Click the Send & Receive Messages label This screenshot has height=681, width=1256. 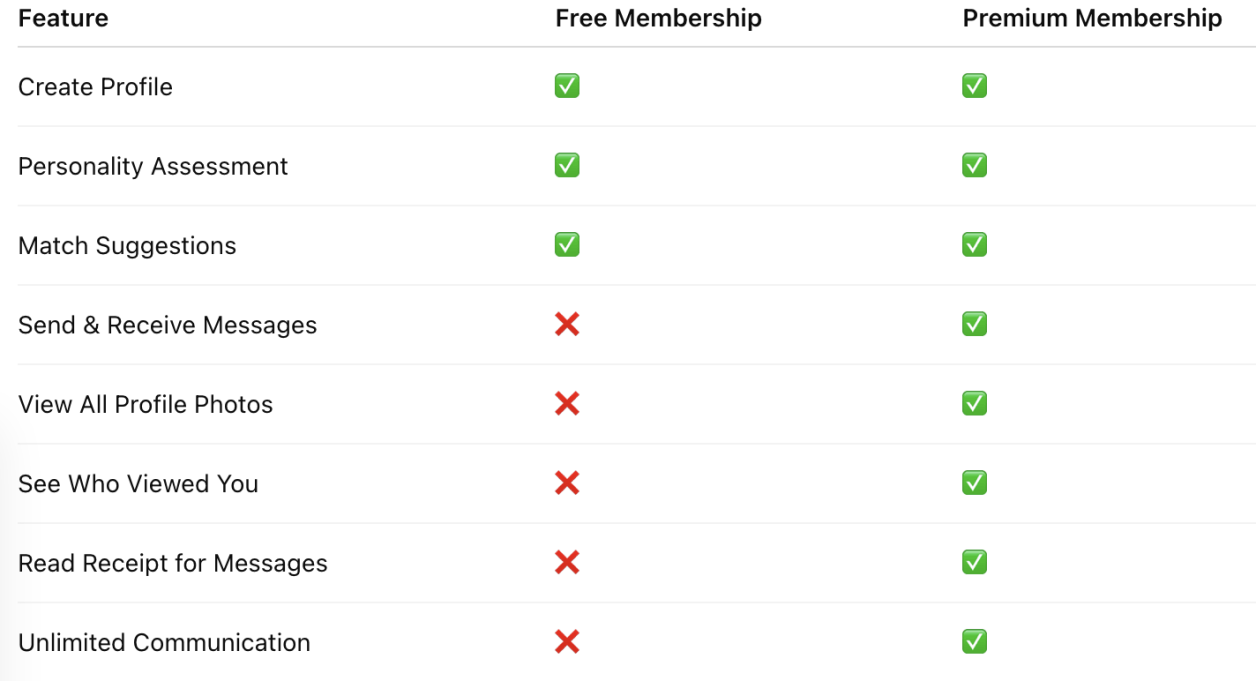click(167, 325)
